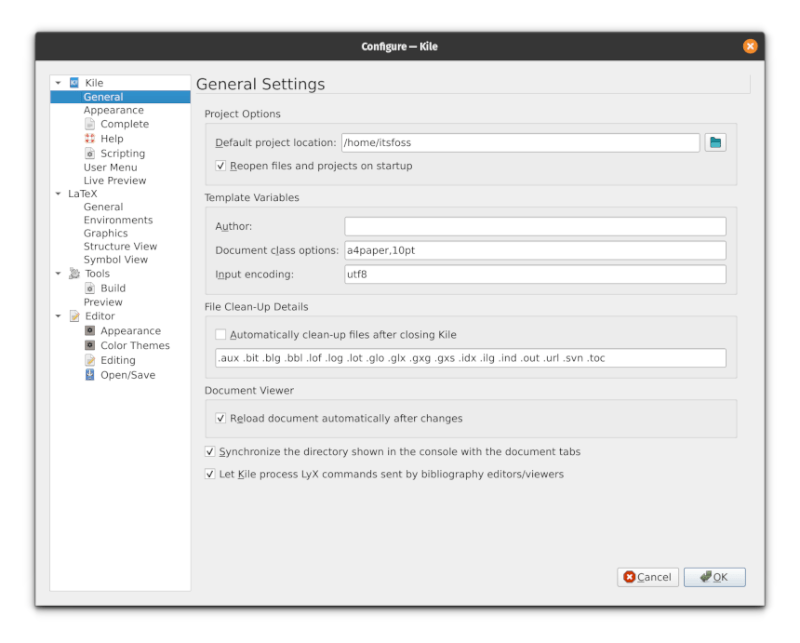
Task: Open Editor Appearance settings icon
Action: coord(90,330)
